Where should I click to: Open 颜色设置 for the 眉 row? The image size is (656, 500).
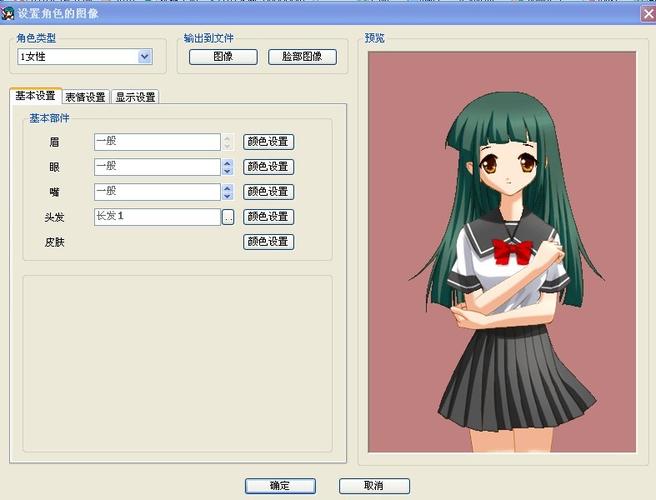[x=269, y=142]
